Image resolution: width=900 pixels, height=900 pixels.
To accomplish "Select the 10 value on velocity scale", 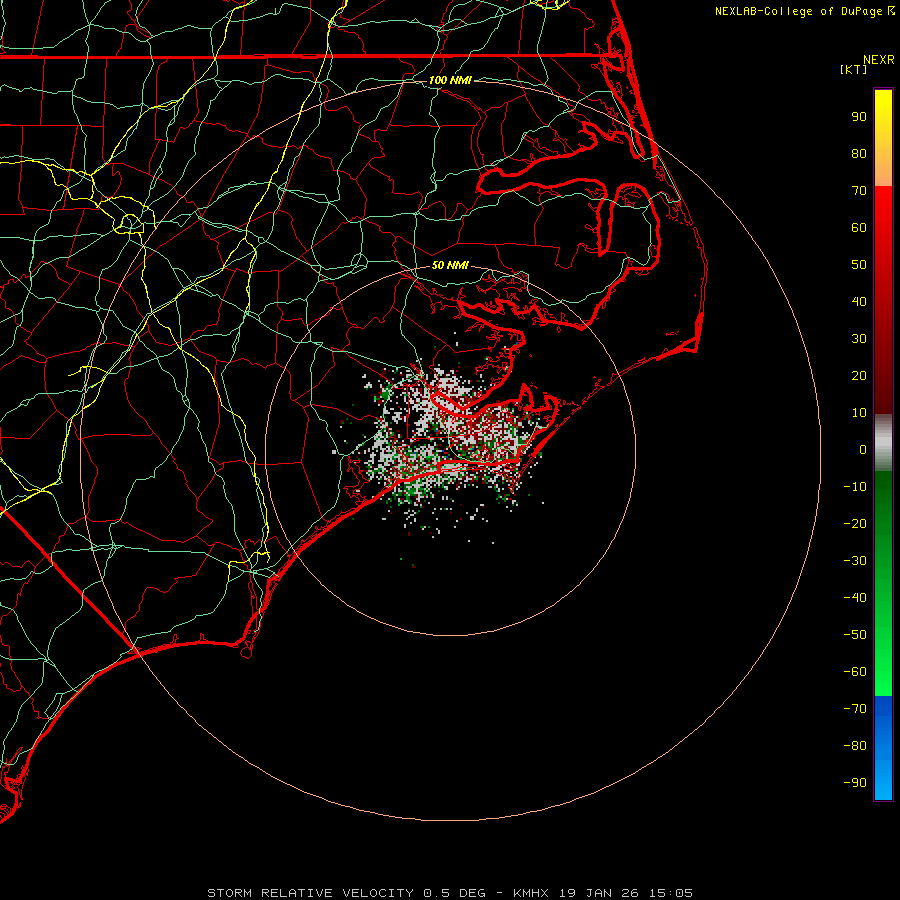I will [859, 413].
